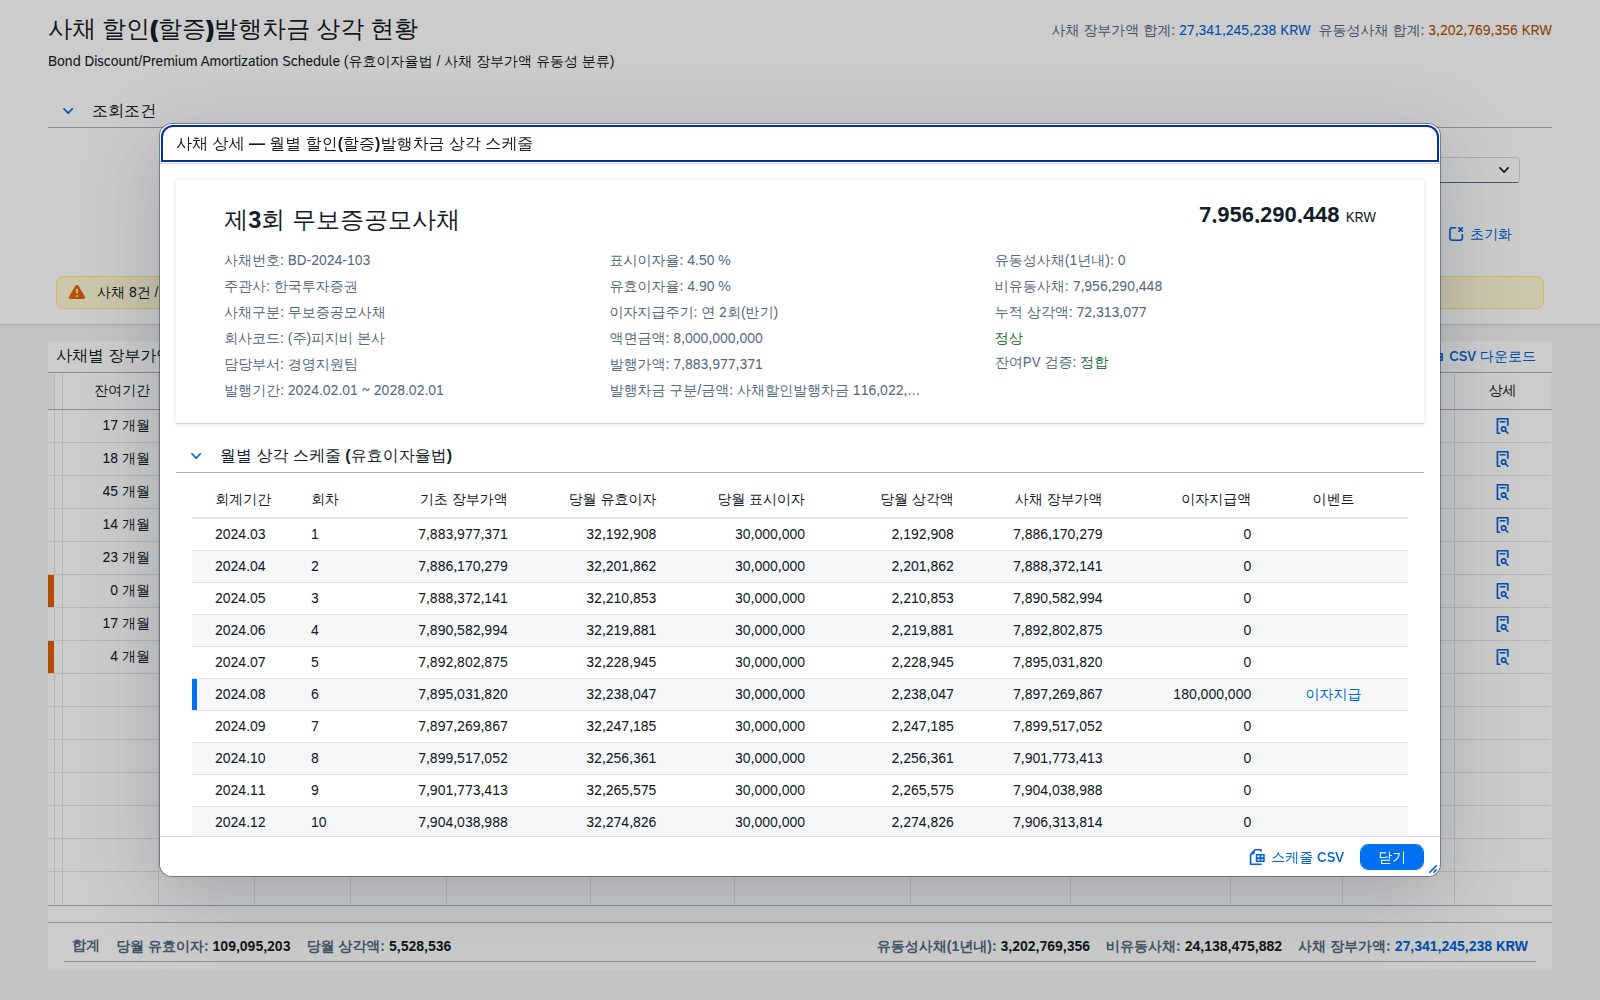This screenshot has height=1000, width=1600.
Task: Click the 7,956,290,448 KRW headline amount
Action: tap(1288, 215)
